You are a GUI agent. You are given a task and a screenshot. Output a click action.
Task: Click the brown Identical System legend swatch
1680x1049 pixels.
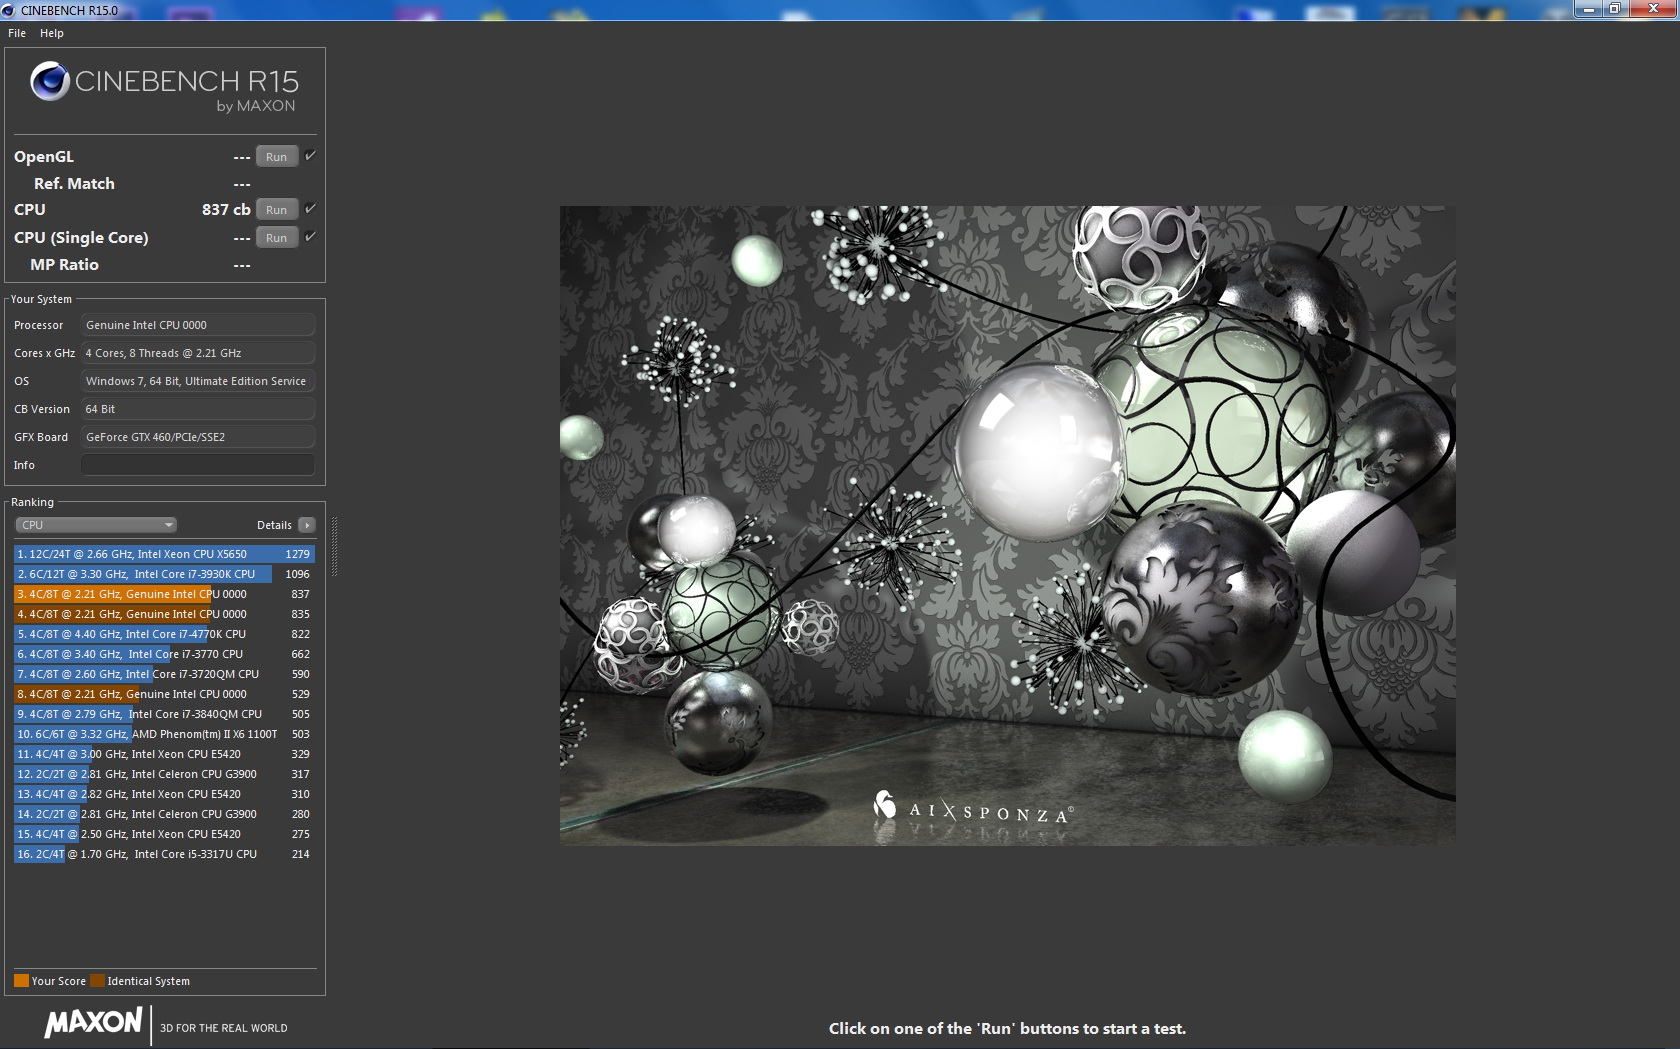97,981
